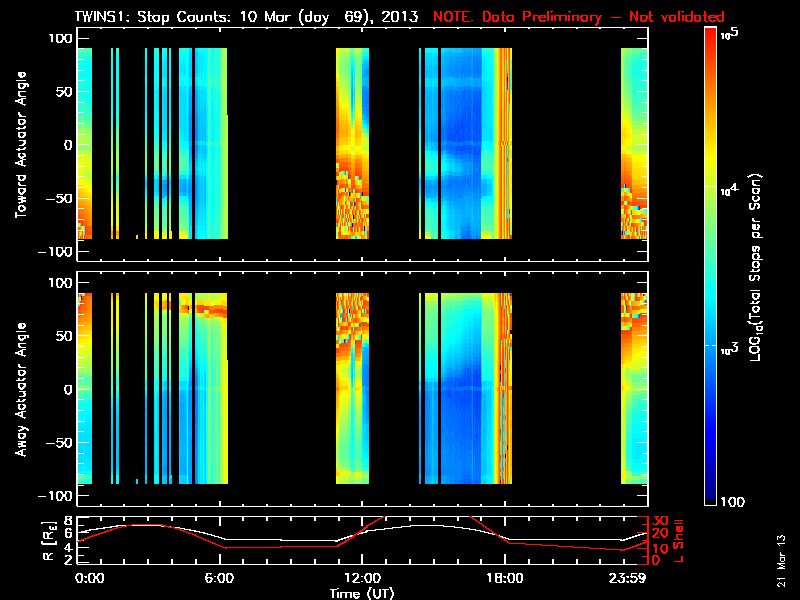800x600 pixels.
Task: Click the white radius curve in orbit panel
Action: (x=420, y=526)
